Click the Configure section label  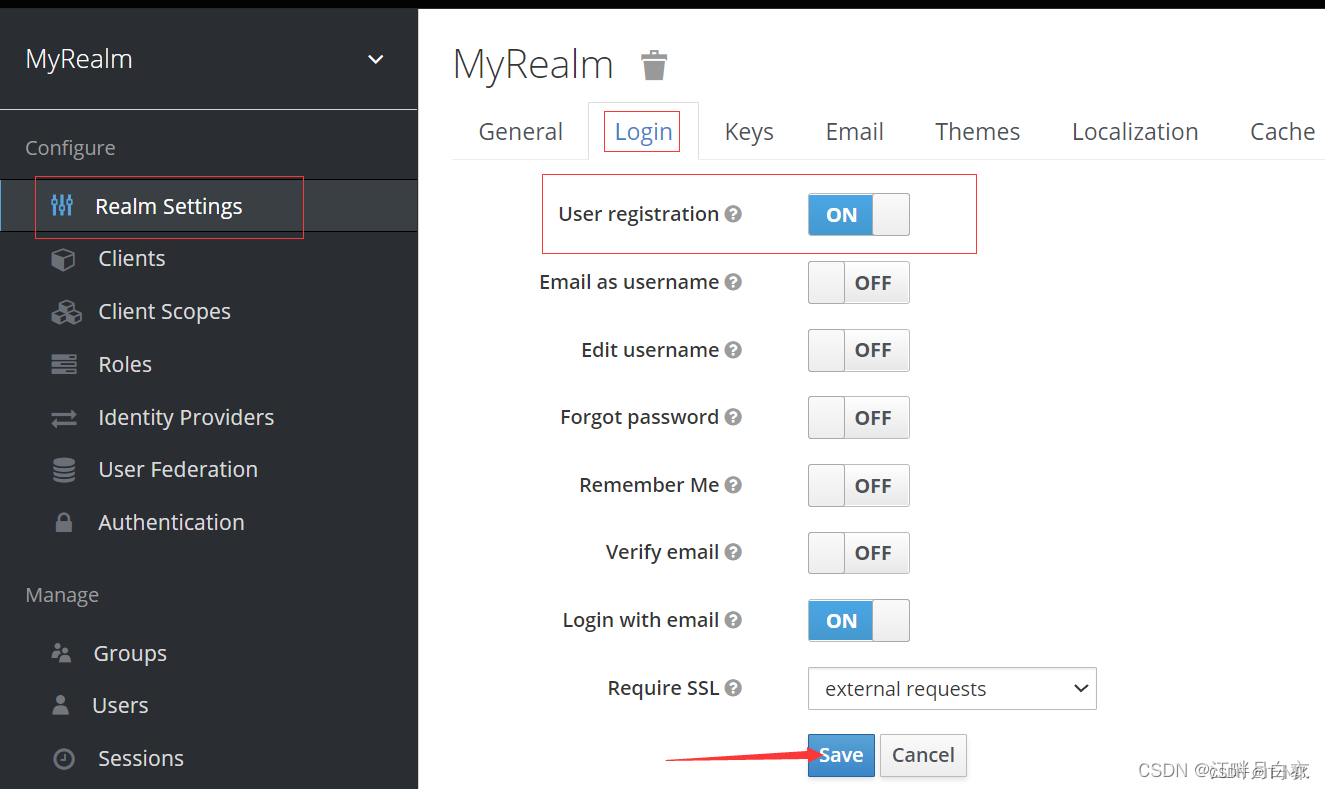point(70,148)
